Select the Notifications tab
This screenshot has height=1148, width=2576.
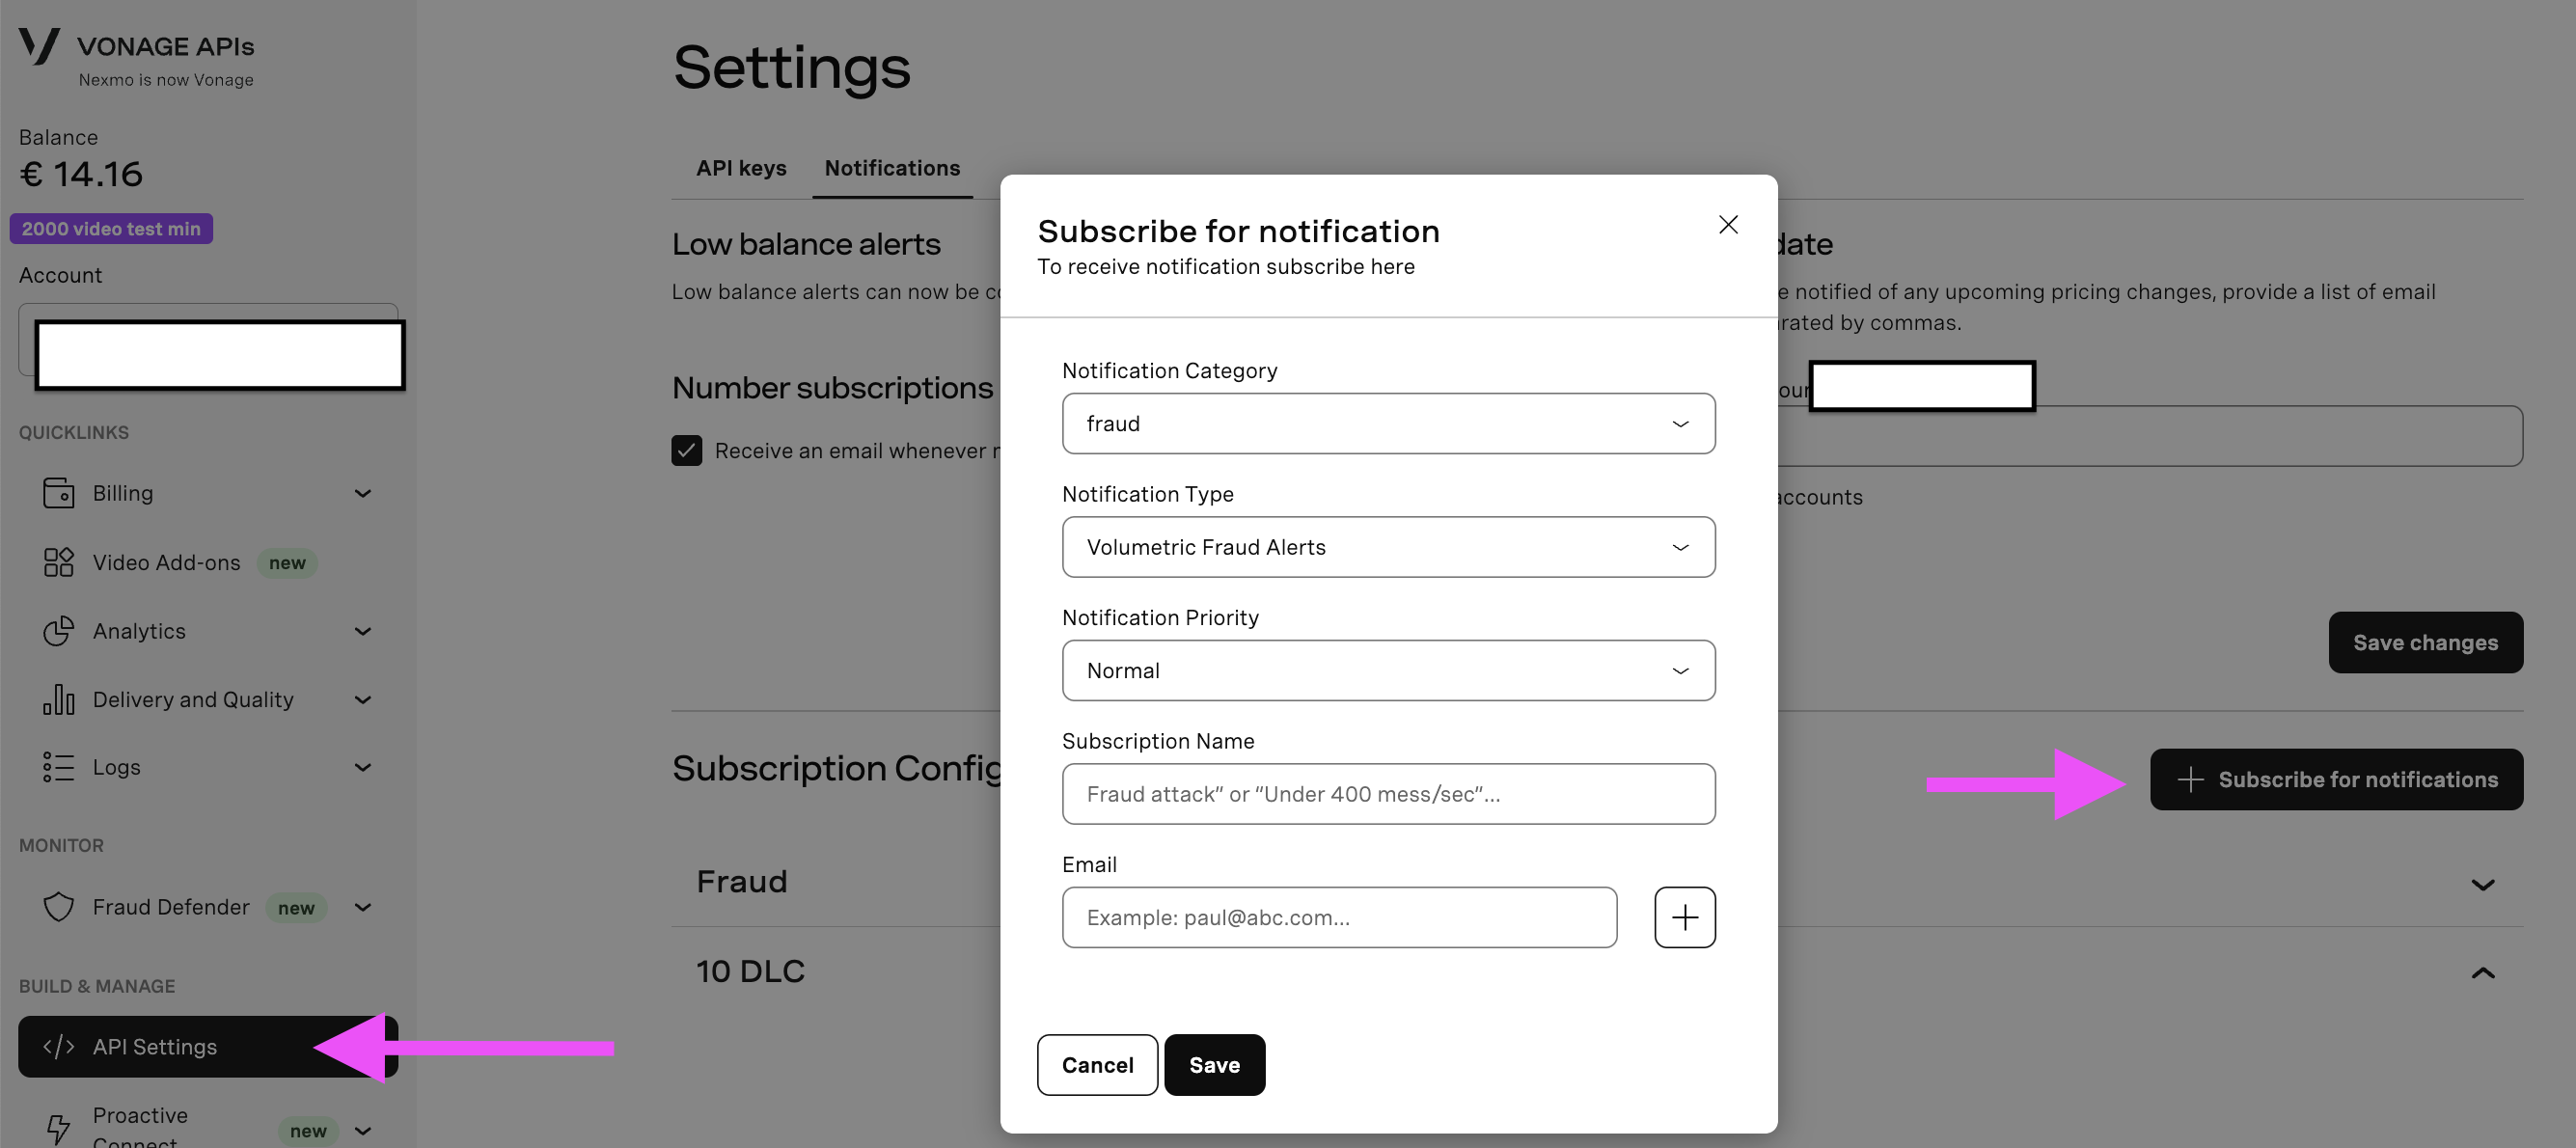(x=892, y=168)
